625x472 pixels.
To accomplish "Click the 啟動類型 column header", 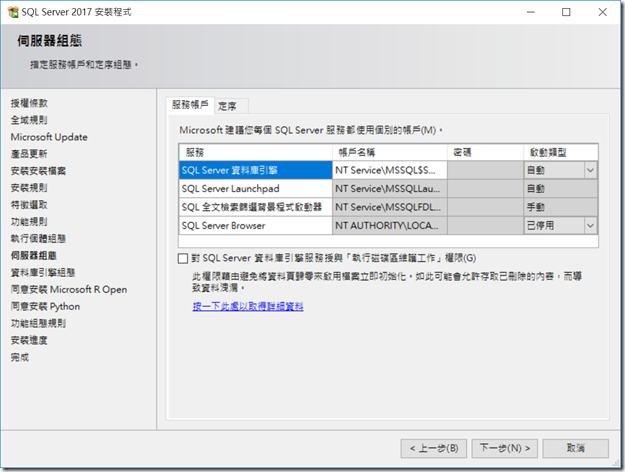I will 560,152.
